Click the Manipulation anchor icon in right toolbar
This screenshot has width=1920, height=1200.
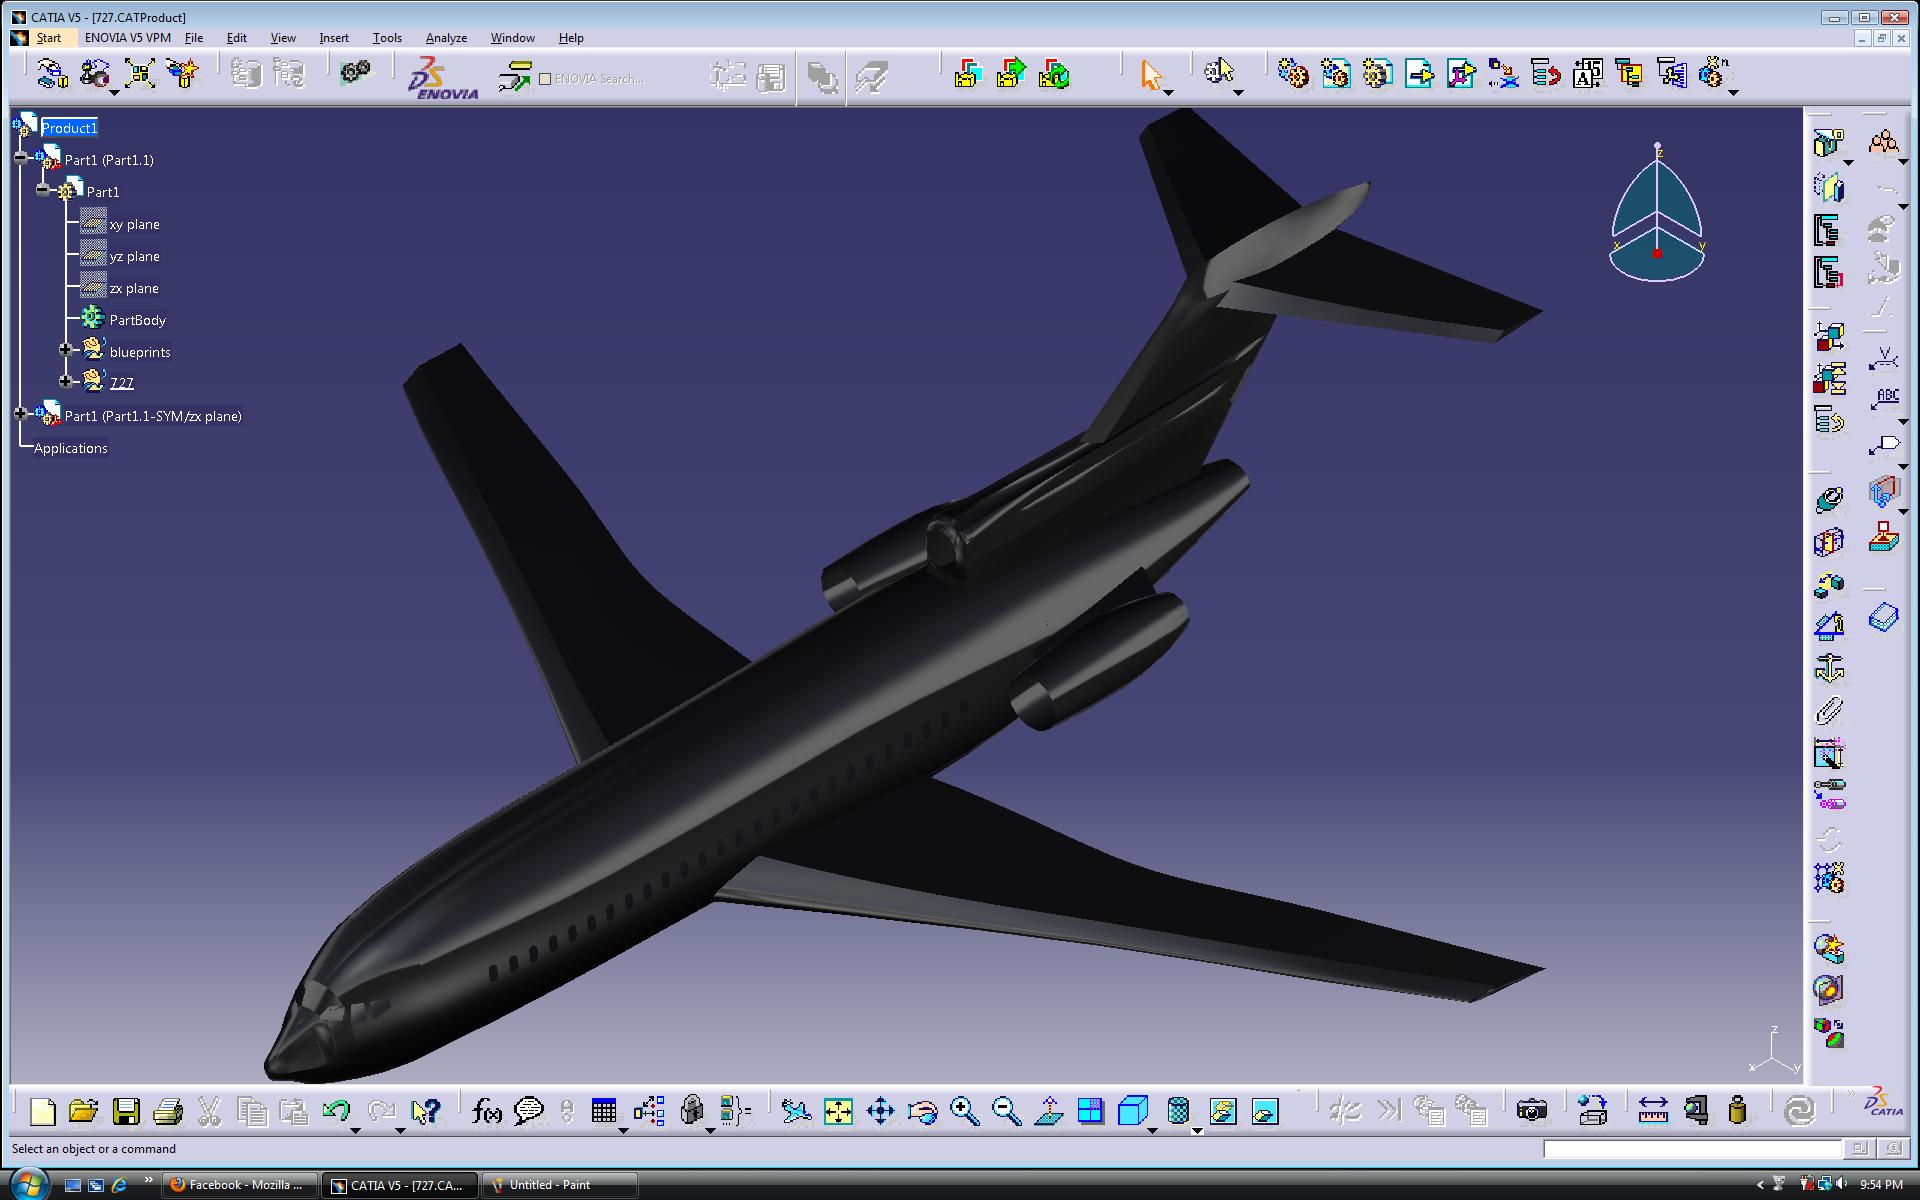pyautogui.click(x=1829, y=668)
